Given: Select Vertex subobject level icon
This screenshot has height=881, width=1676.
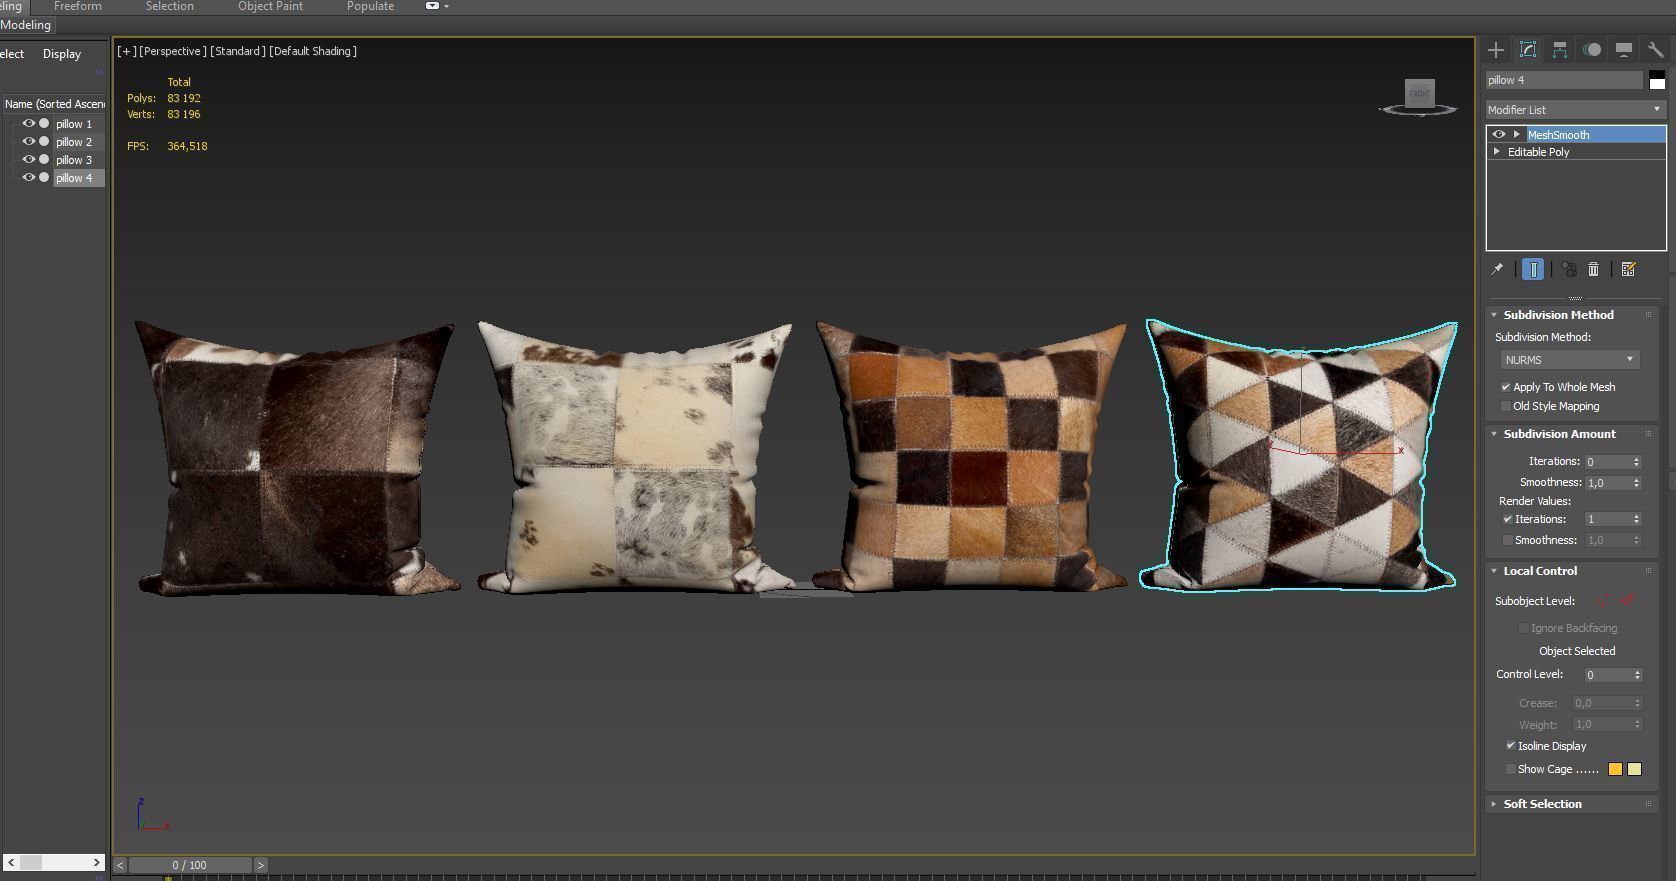Looking at the screenshot, I should click(x=1604, y=601).
